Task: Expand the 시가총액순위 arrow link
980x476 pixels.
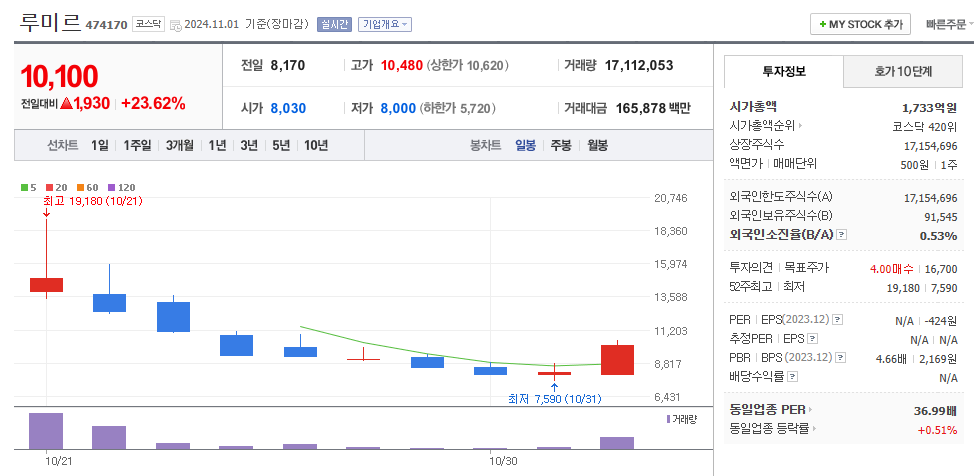Action: pos(800,126)
